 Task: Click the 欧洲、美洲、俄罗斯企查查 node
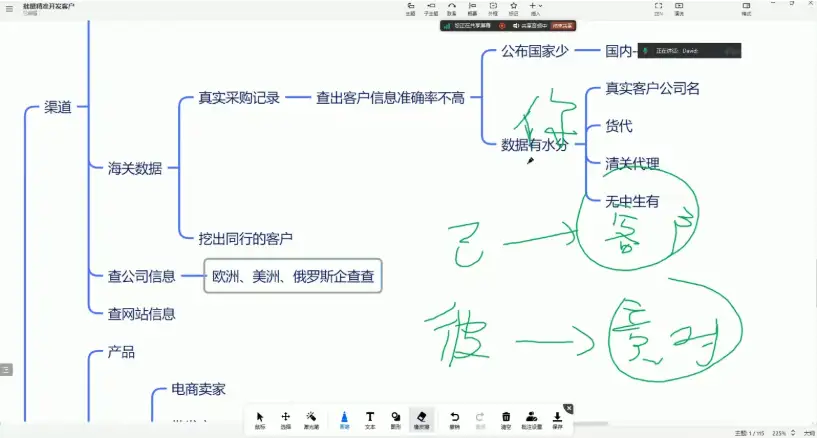293,276
